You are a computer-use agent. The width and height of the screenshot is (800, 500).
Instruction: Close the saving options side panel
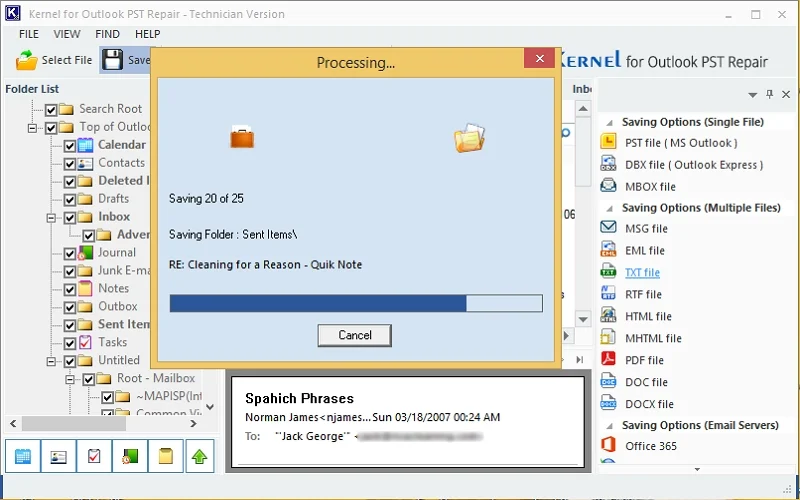[786, 94]
